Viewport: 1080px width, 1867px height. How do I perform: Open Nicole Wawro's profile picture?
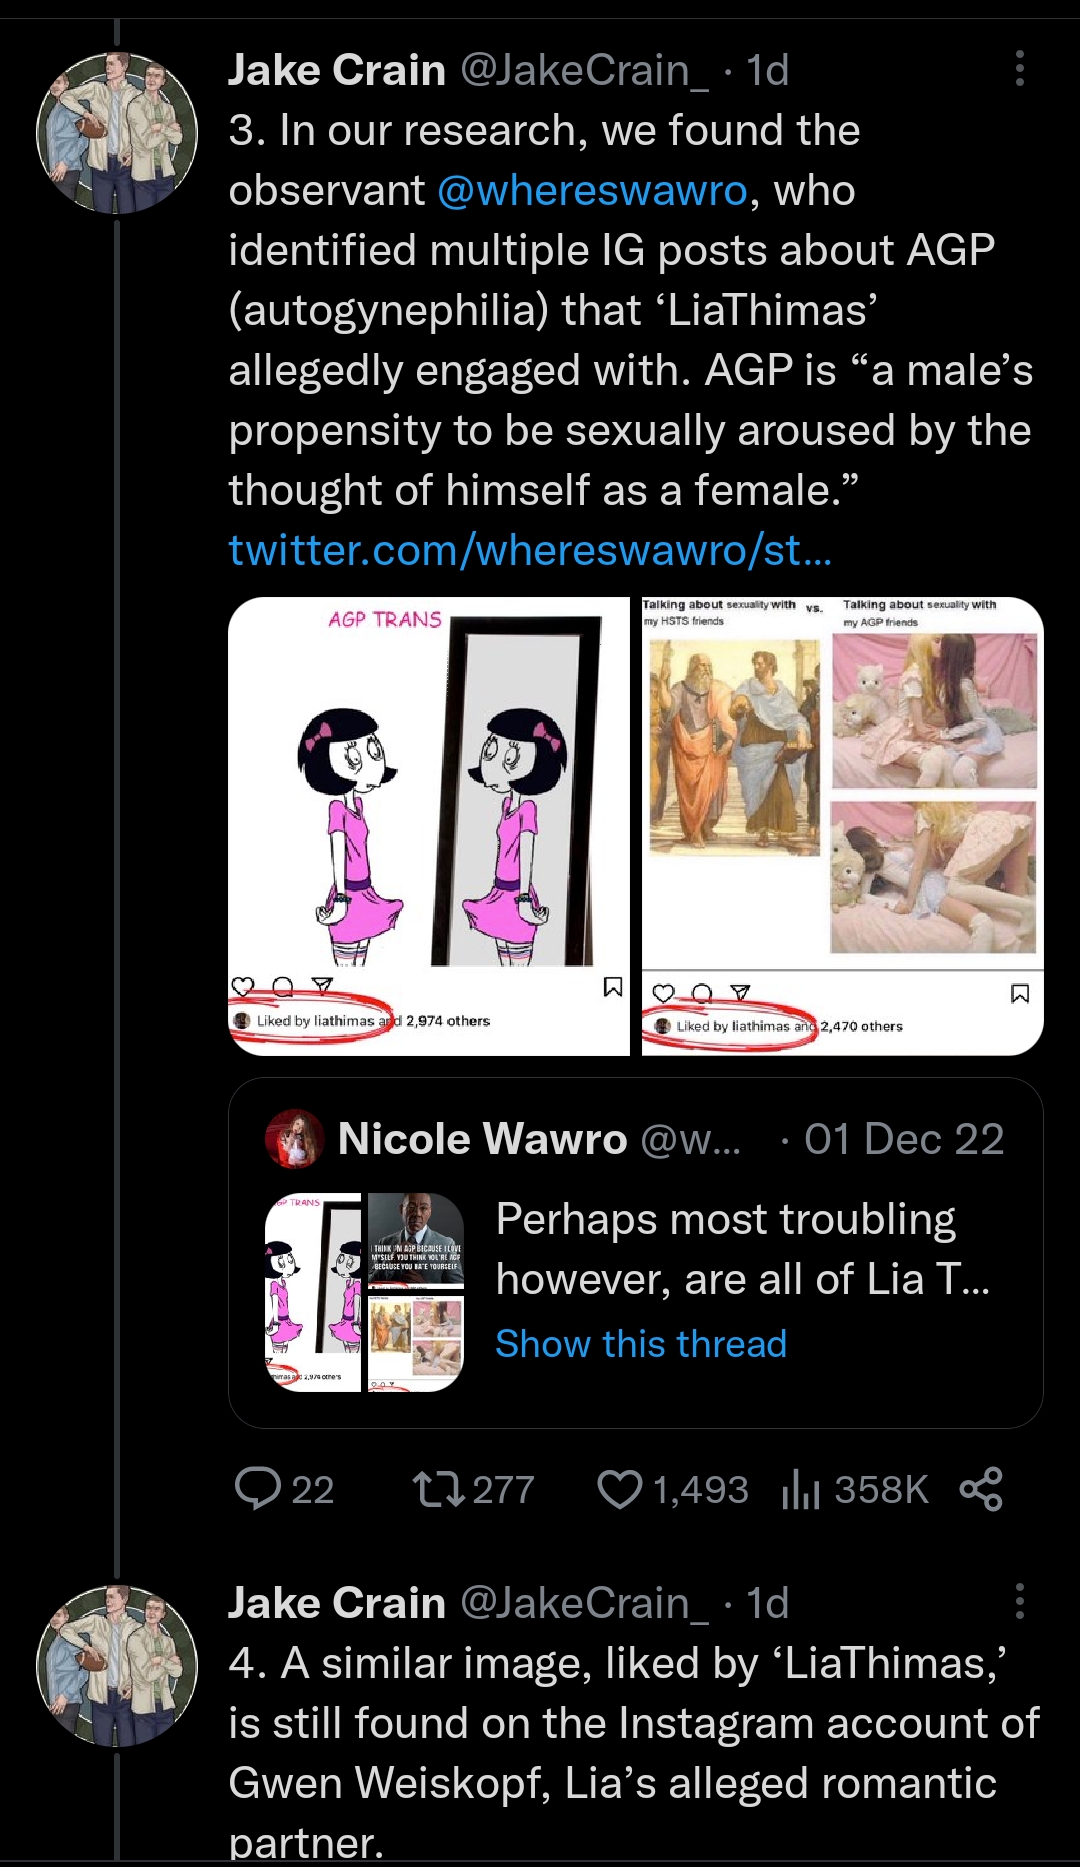click(294, 1139)
